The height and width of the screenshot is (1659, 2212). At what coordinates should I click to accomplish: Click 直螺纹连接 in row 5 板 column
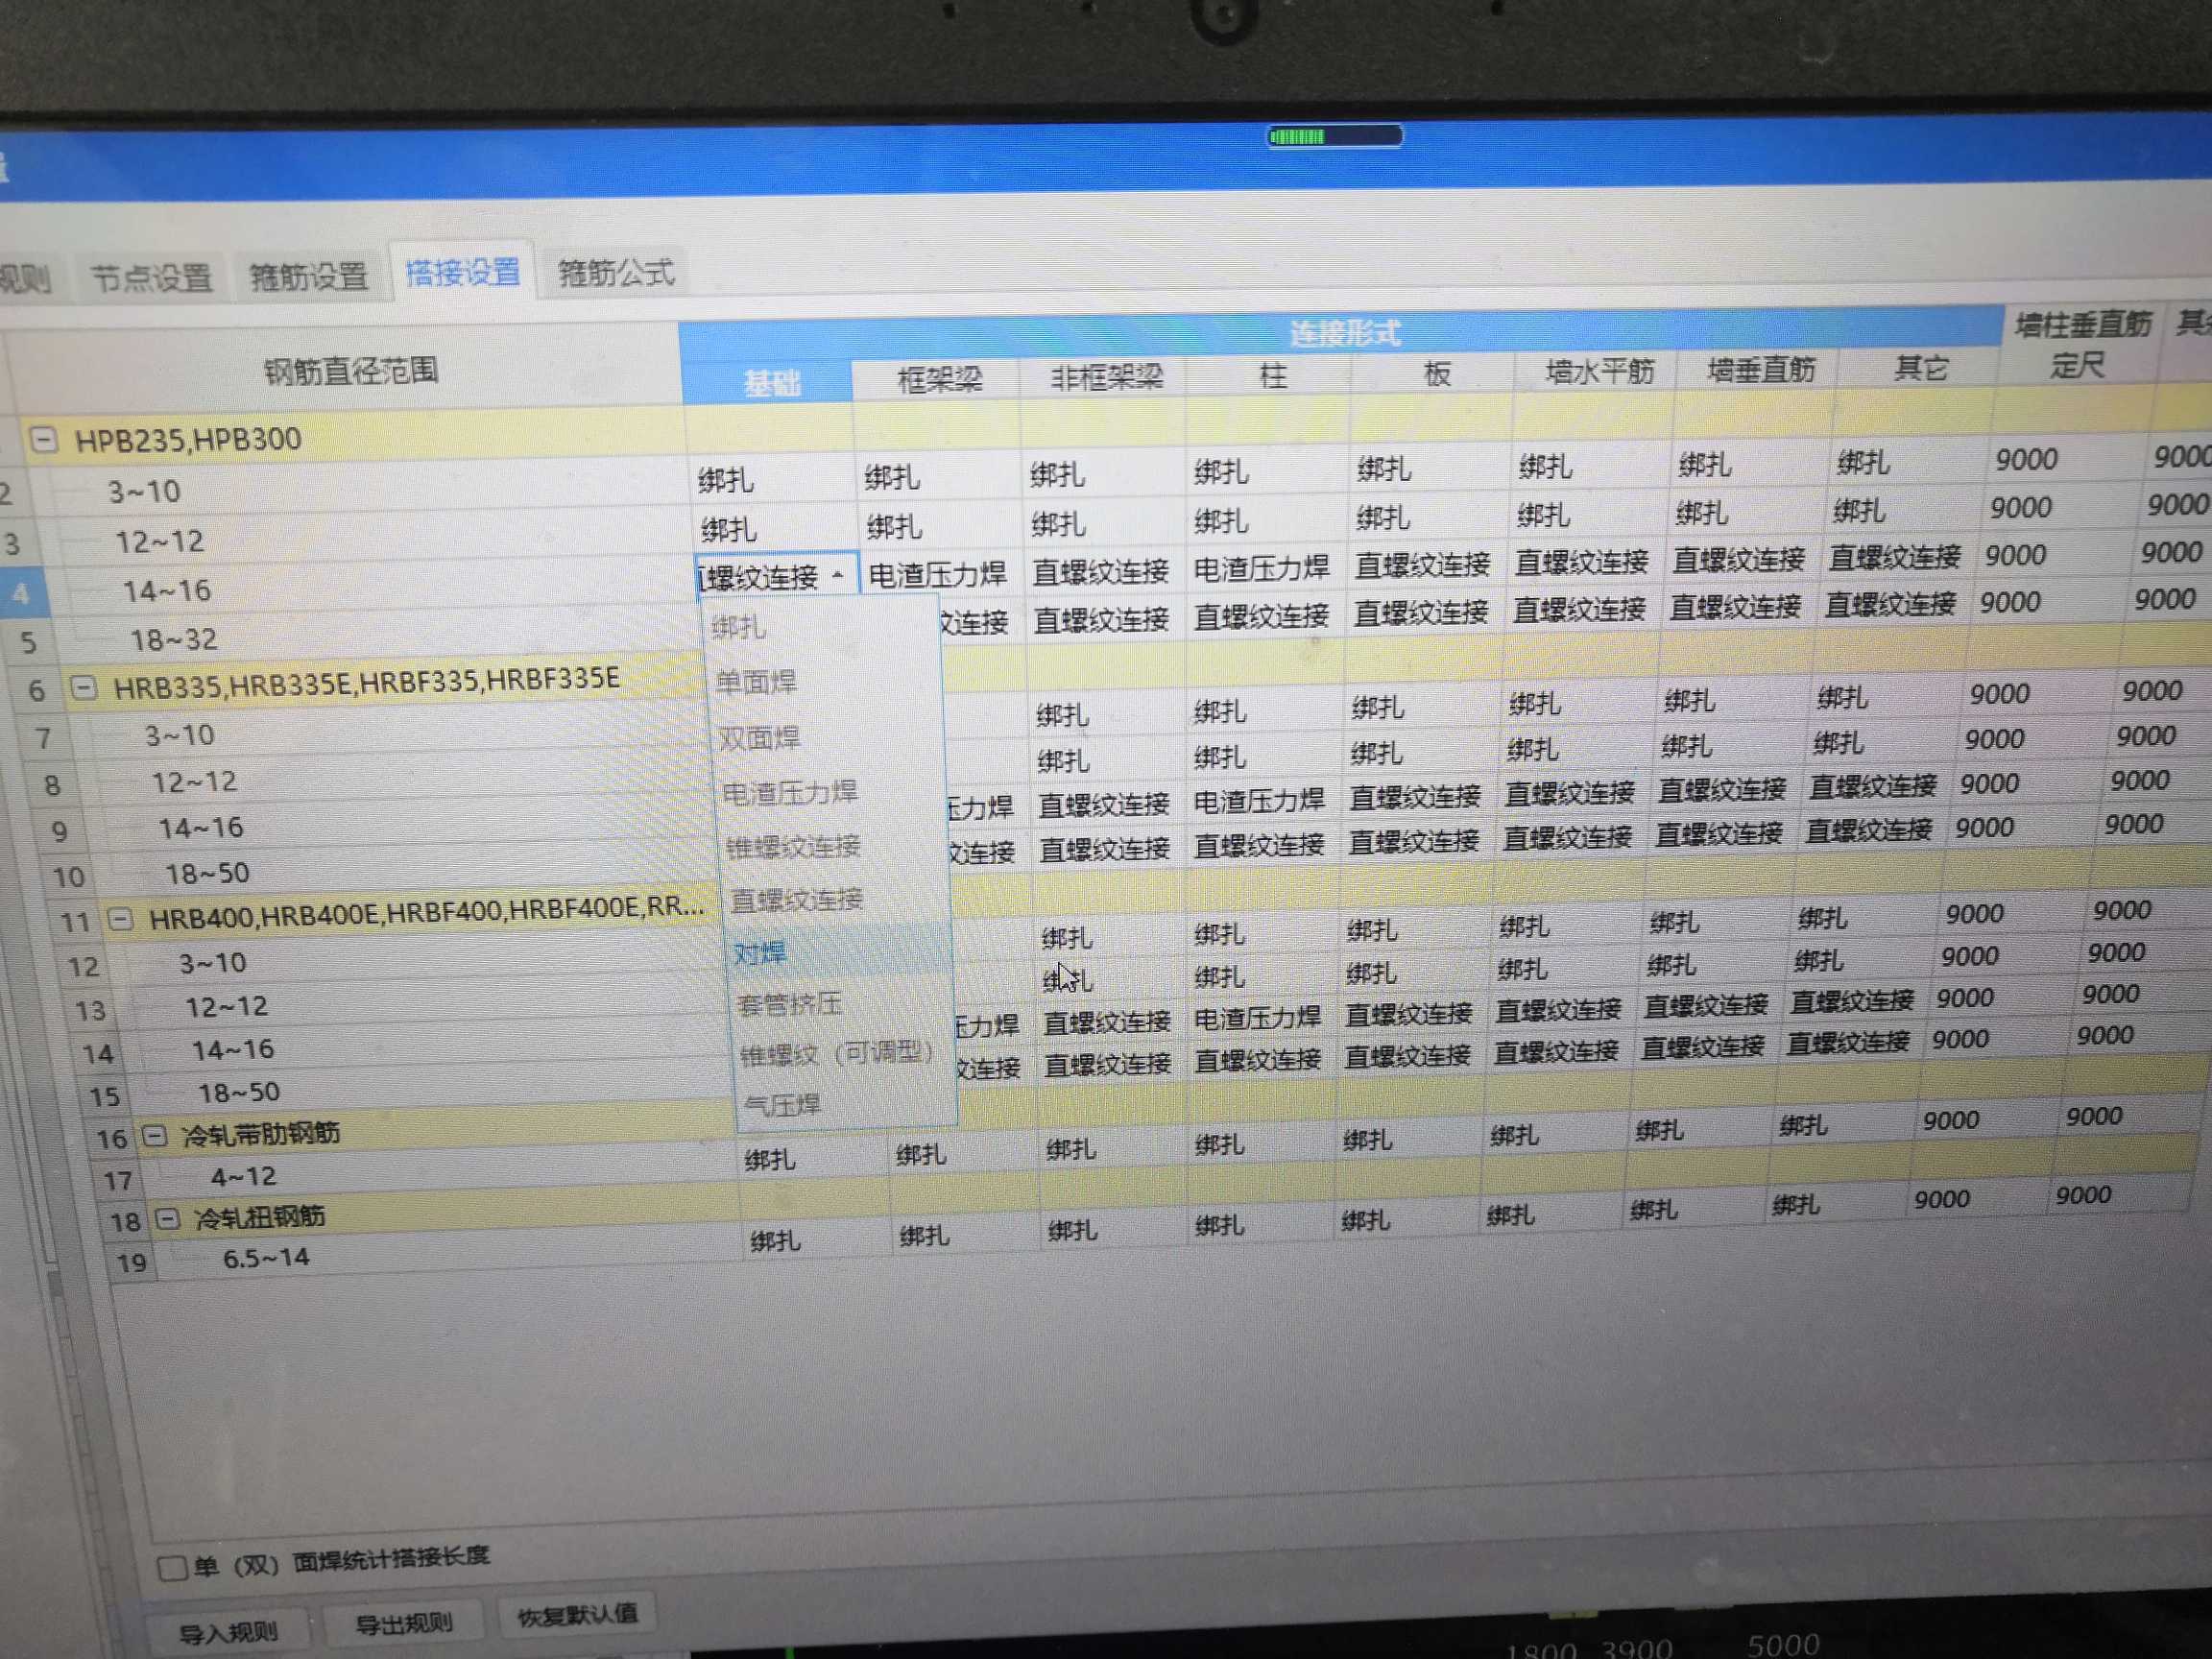pyautogui.click(x=1420, y=612)
